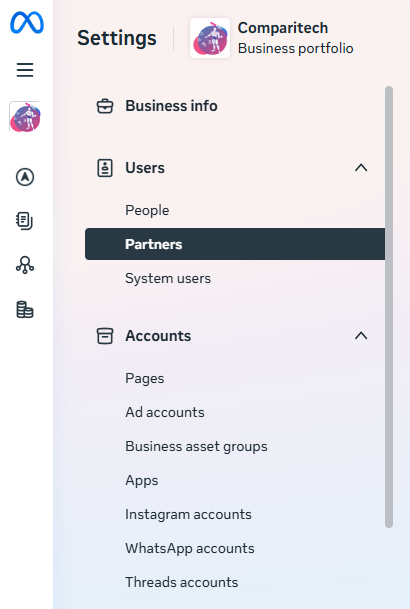Open the documents pages icon in left rail
This screenshot has width=410, height=609.
tap(25, 221)
